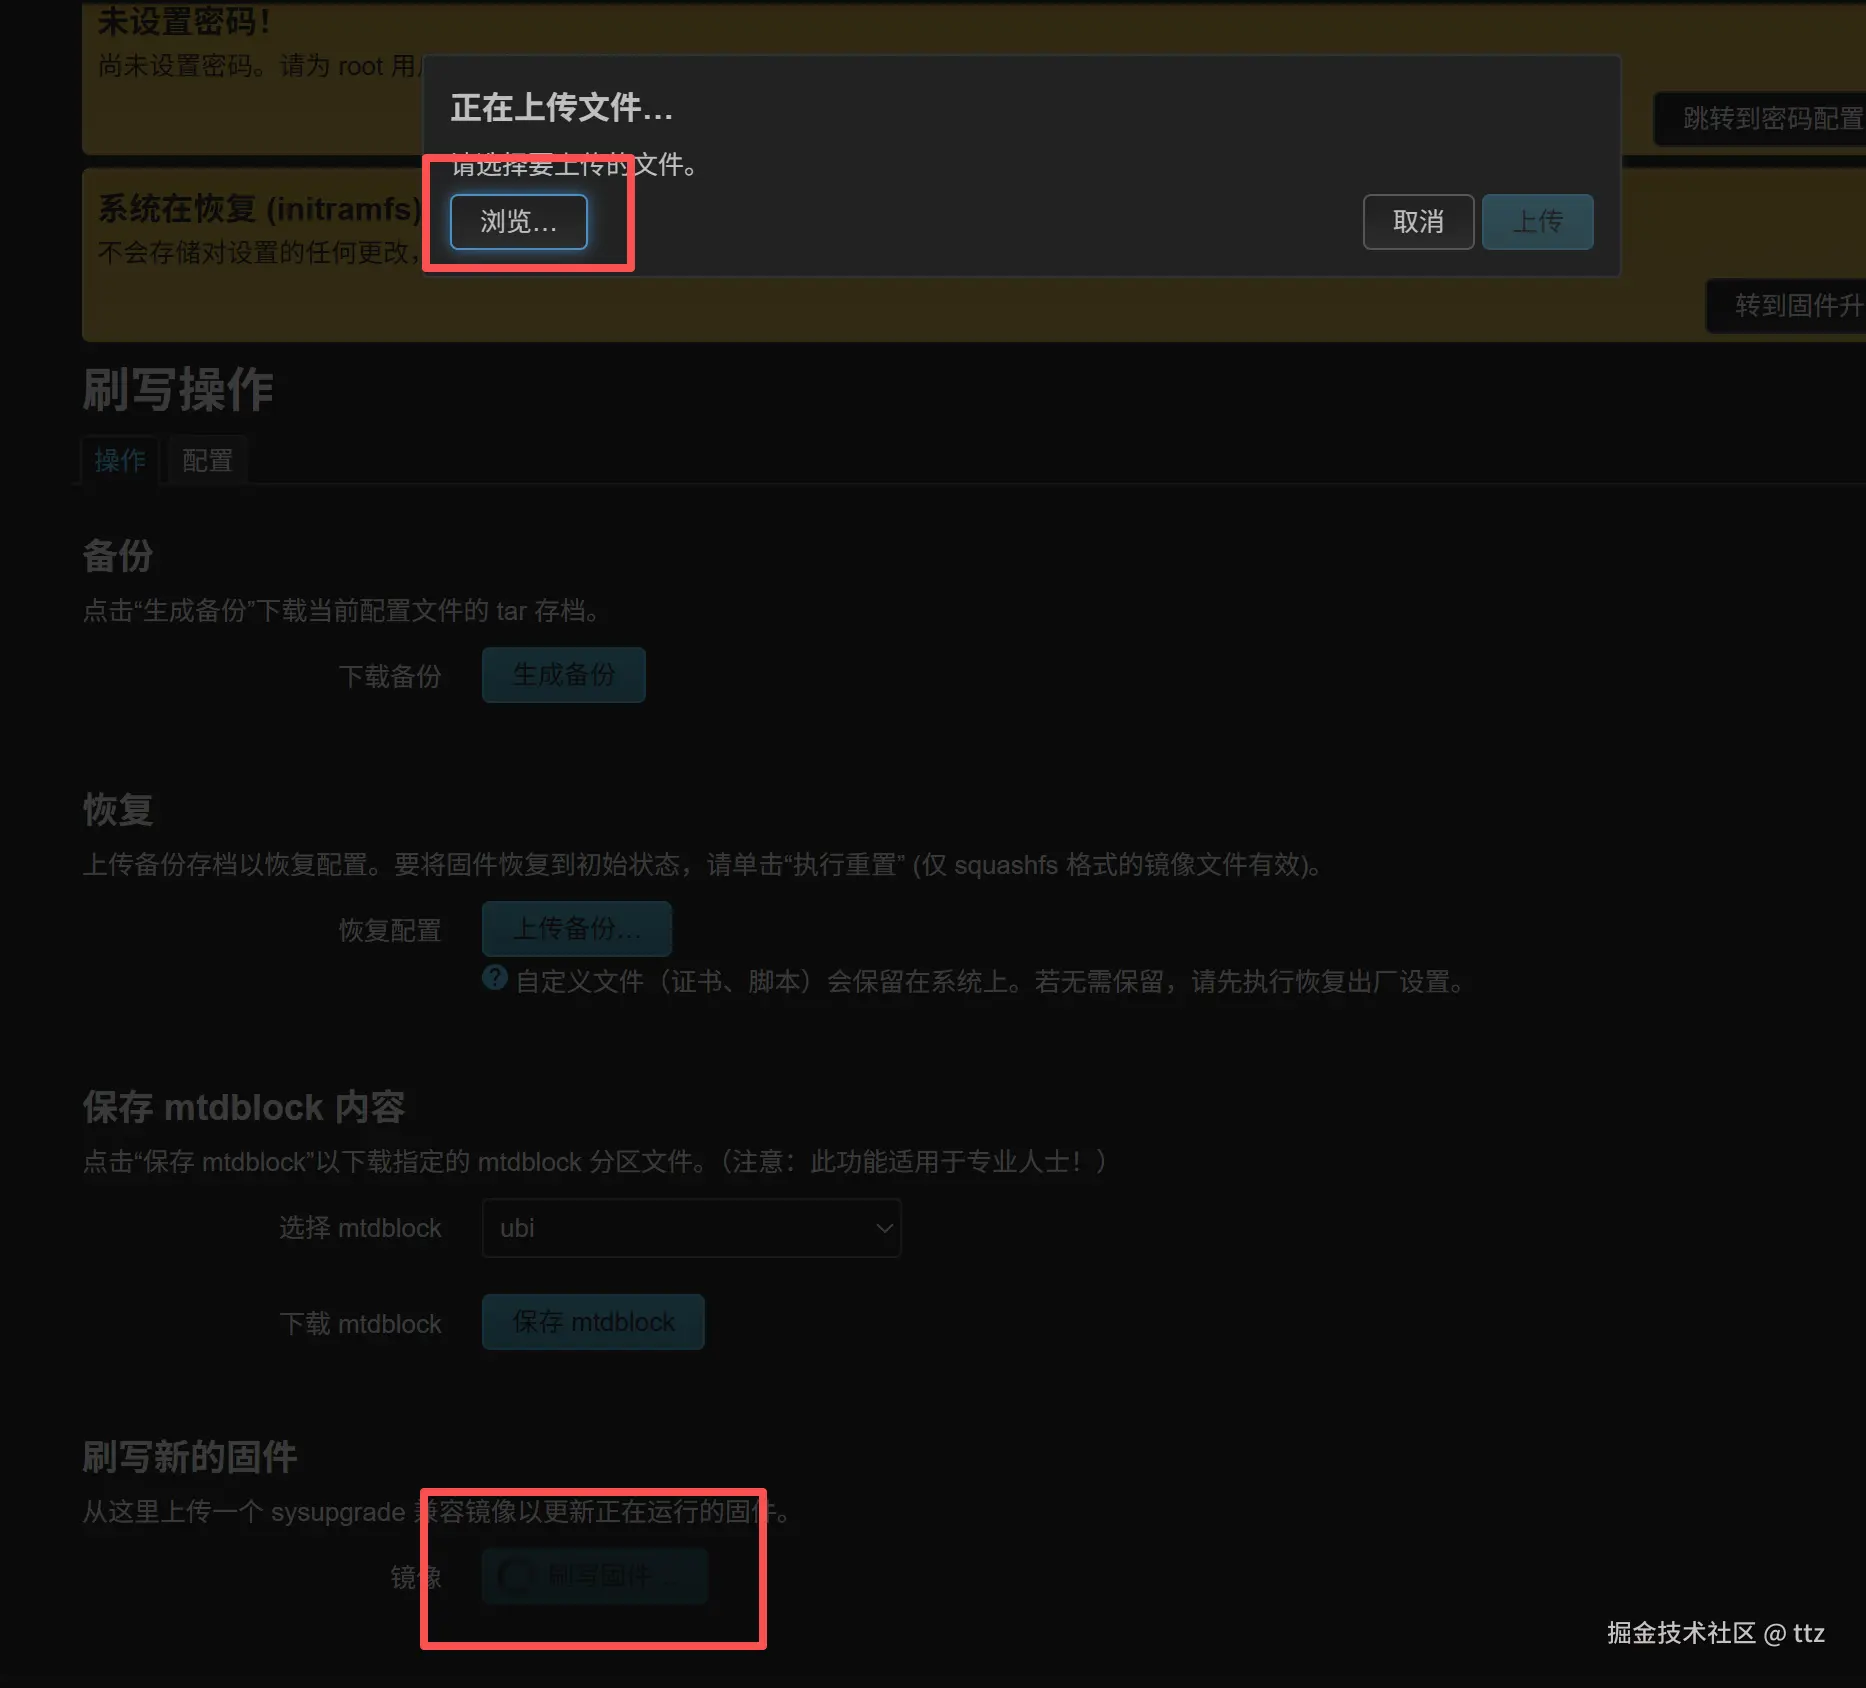The image size is (1866, 1688).
Task: Click the 浏览... button to browse files
Action: (x=518, y=222)
